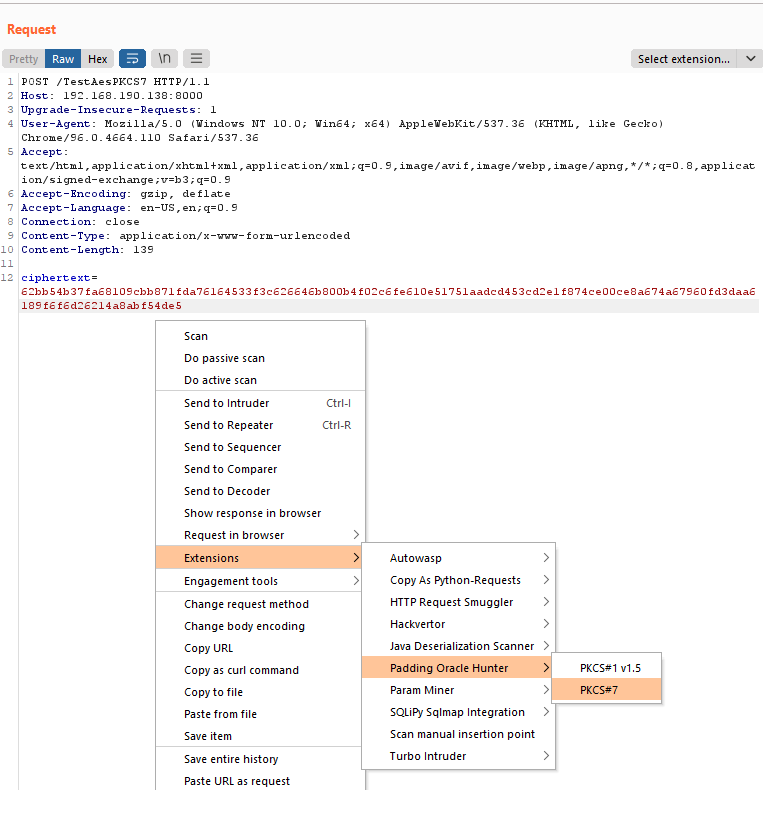
Task: Expand HTTP Request Smuggler submenu
Action: pos(458,601)
